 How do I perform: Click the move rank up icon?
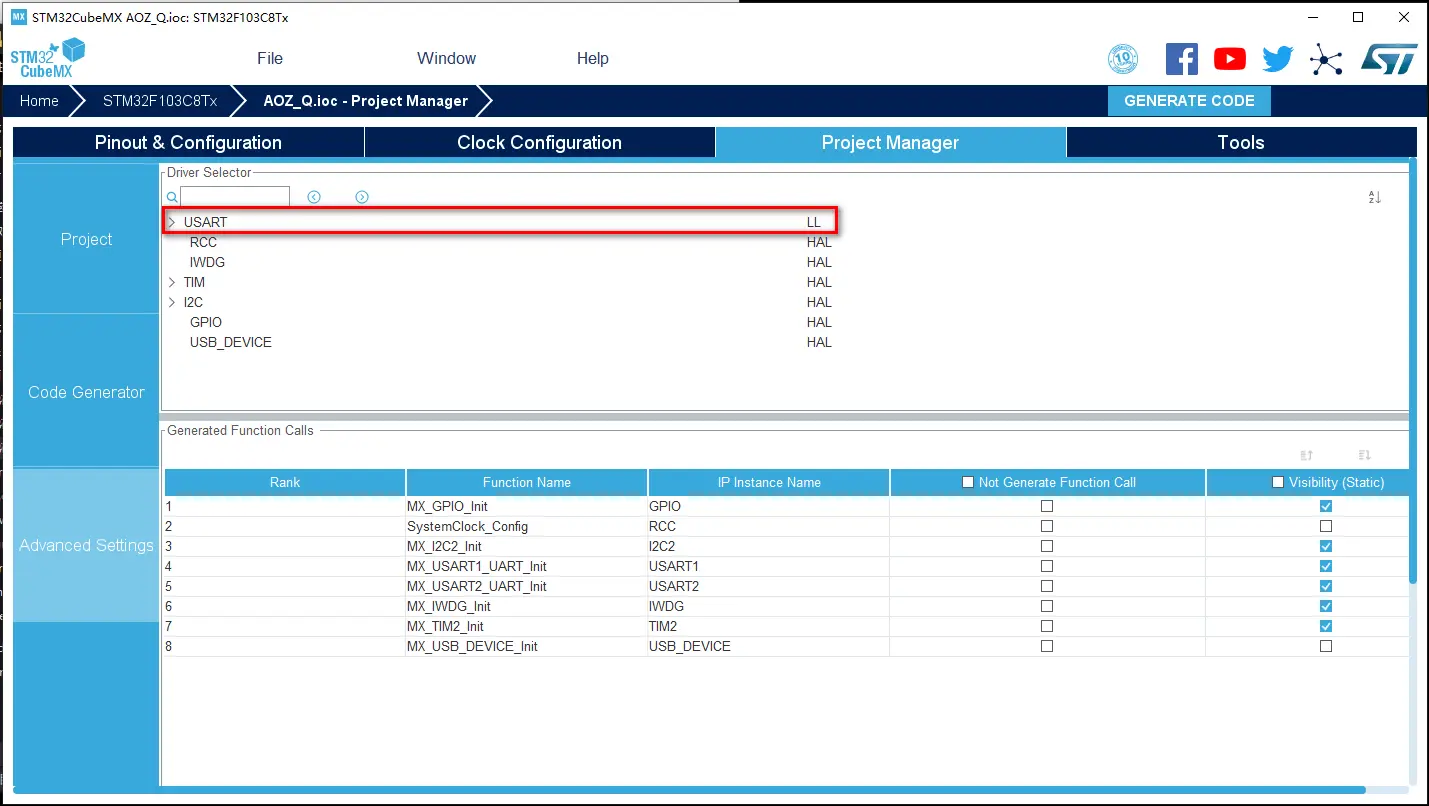1307,455
